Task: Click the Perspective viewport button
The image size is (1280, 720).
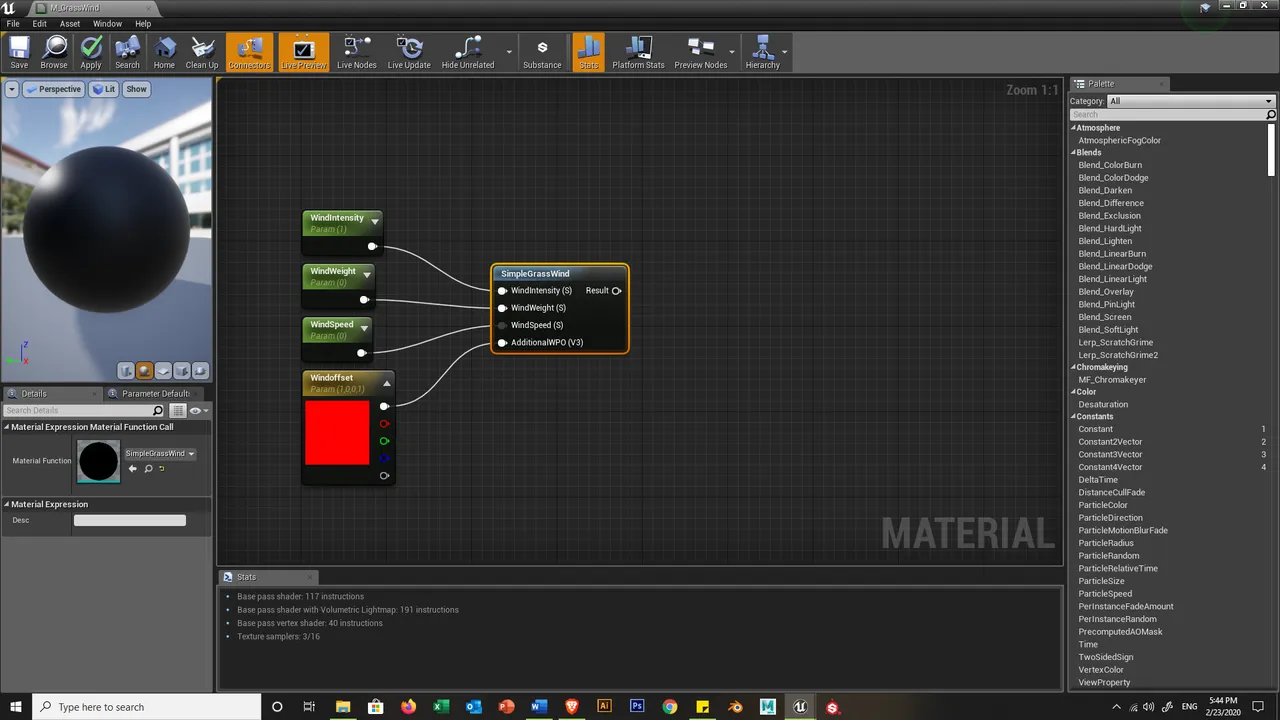Action: click(53, 89)
